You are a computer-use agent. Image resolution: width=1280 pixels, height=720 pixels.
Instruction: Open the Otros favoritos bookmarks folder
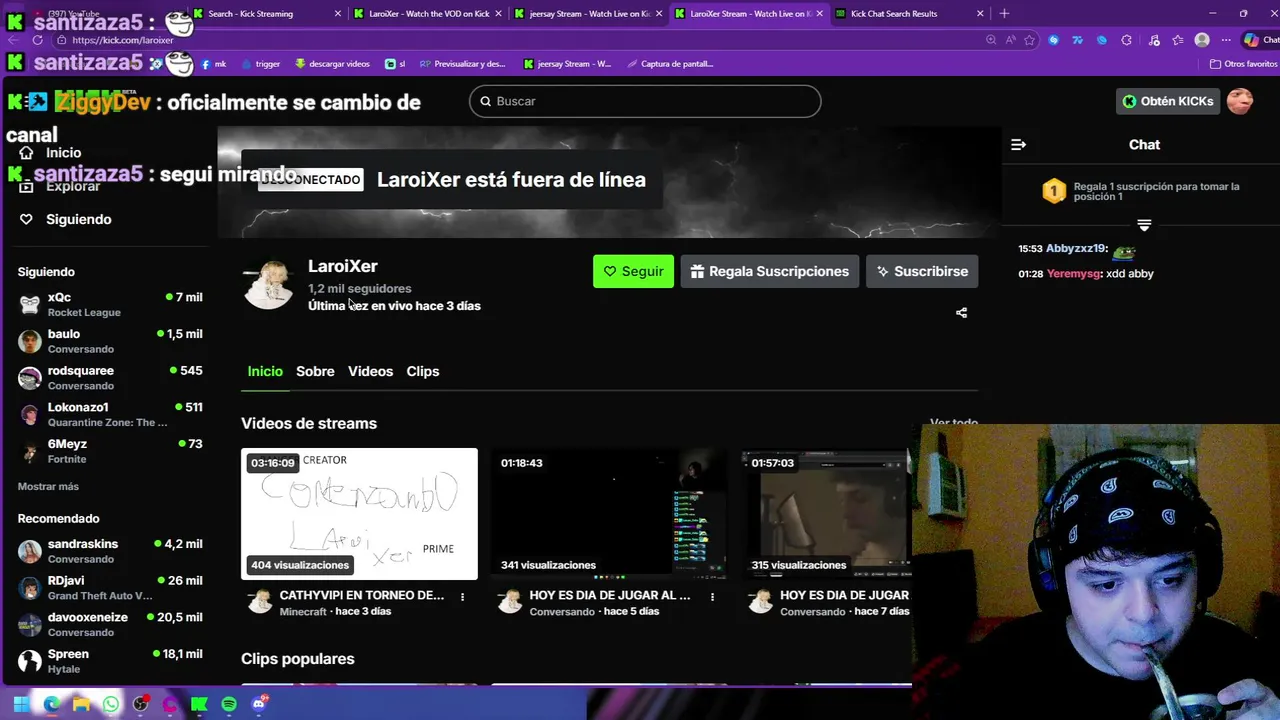[1243, 64]
